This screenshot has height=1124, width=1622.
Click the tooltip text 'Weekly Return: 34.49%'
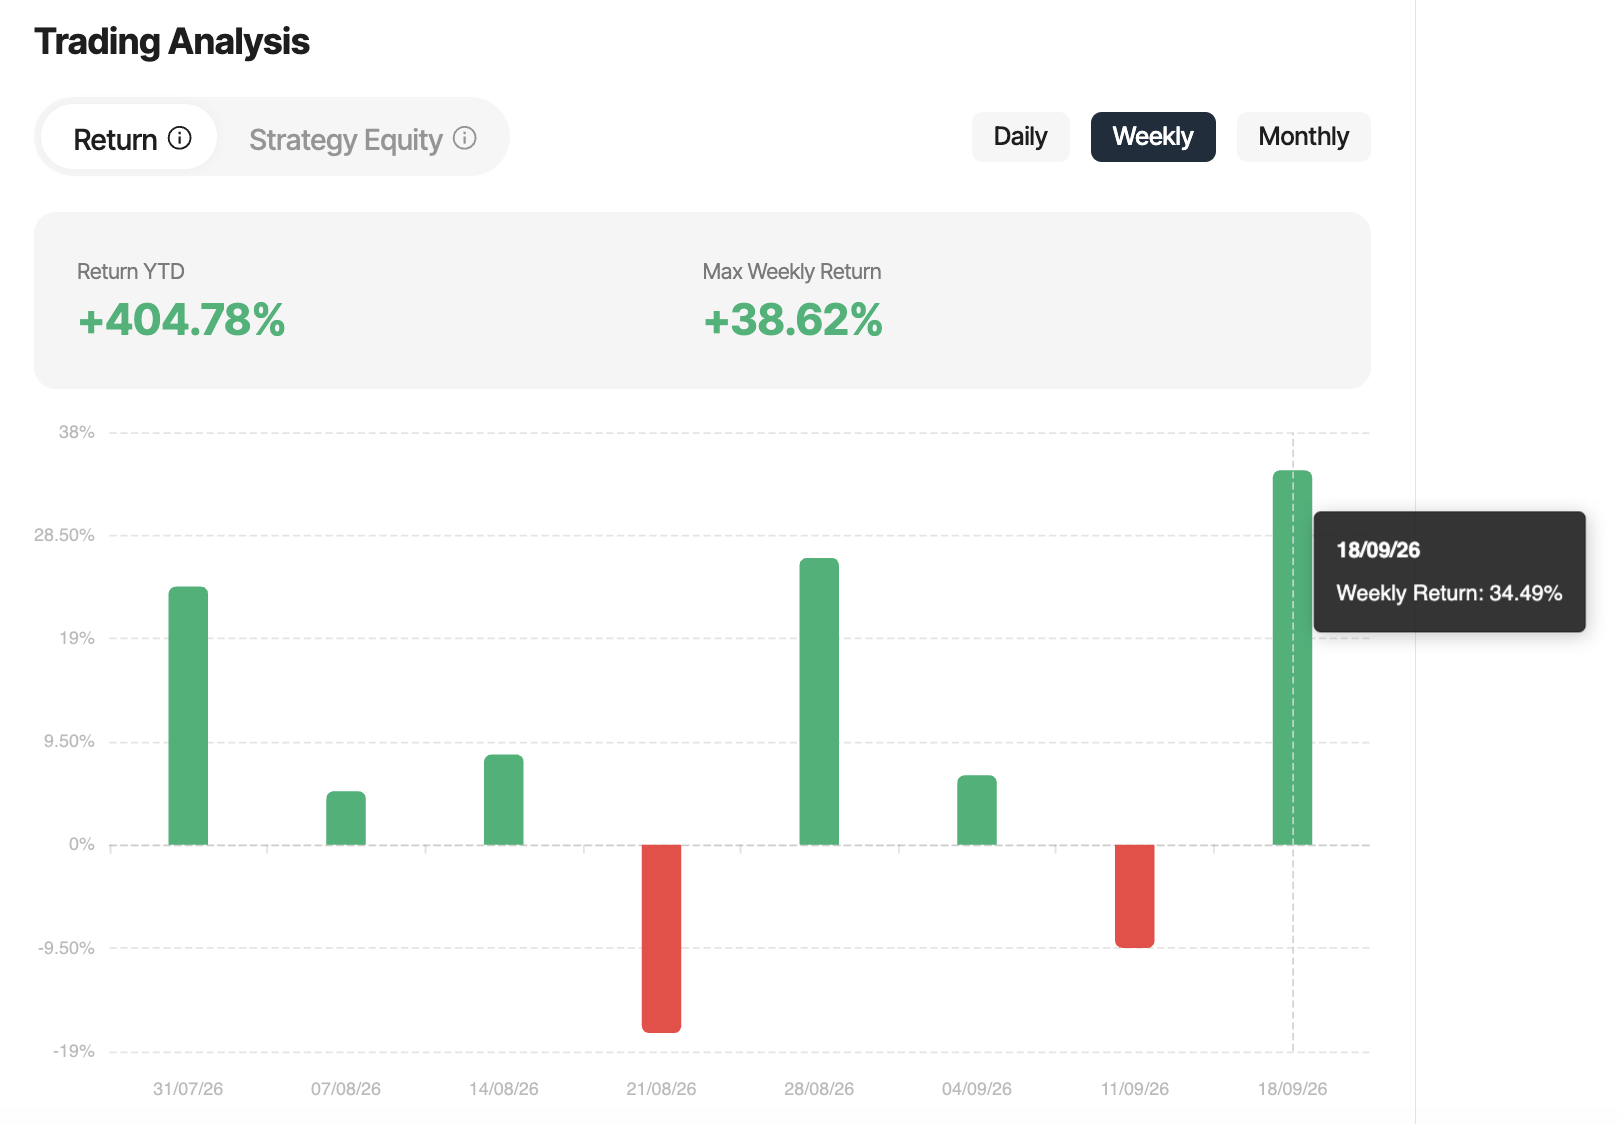pos(1449,593)
